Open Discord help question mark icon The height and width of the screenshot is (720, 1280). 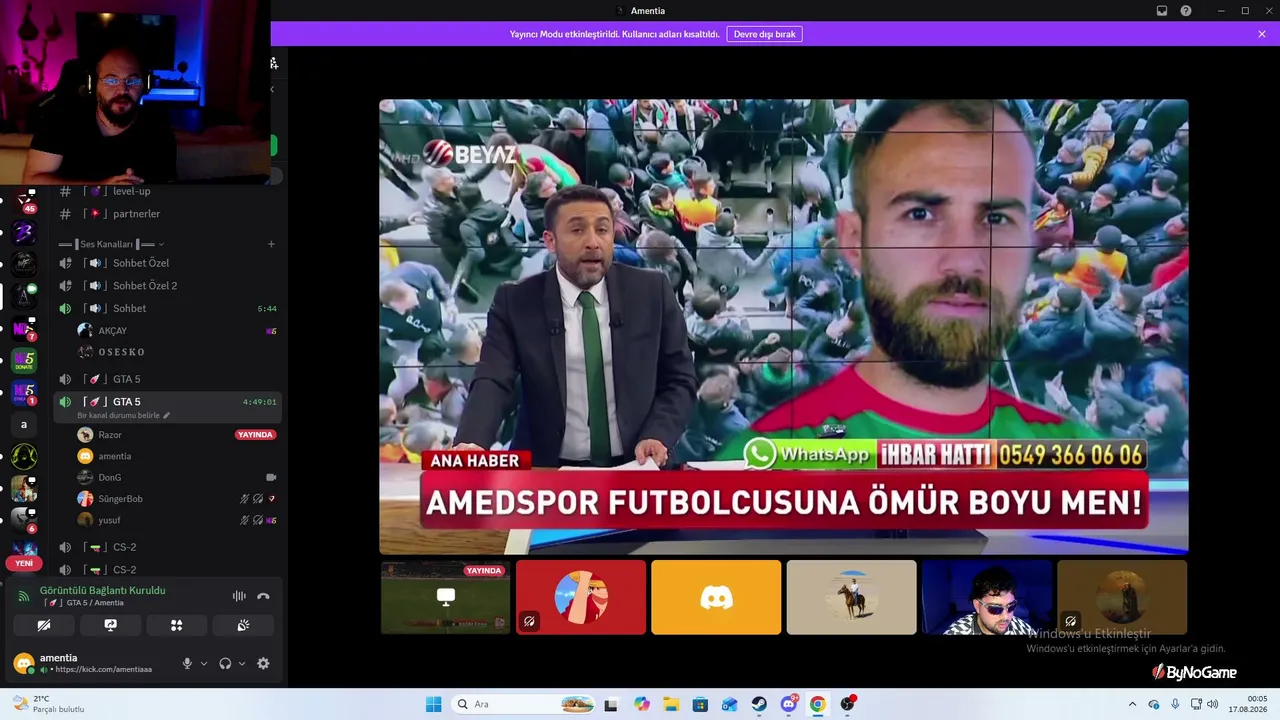coord(1186,11)
